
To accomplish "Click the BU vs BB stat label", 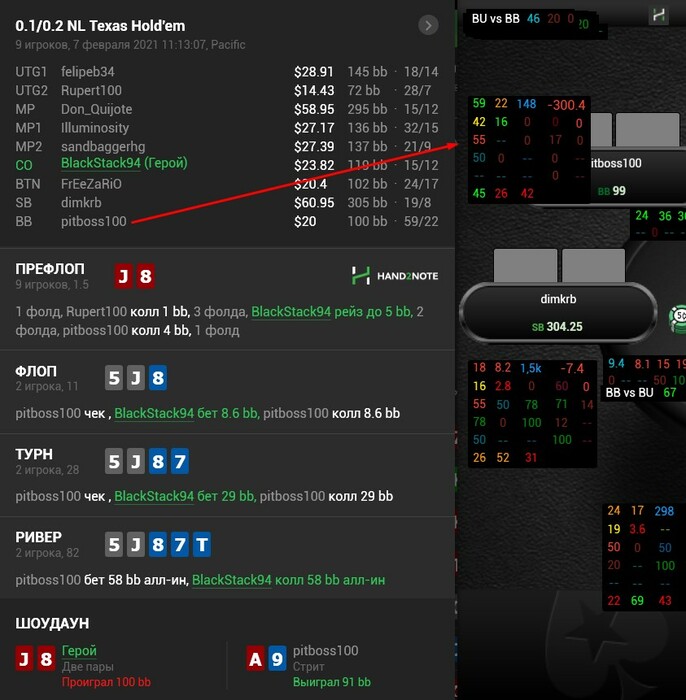I will click(x=495, y=19).
